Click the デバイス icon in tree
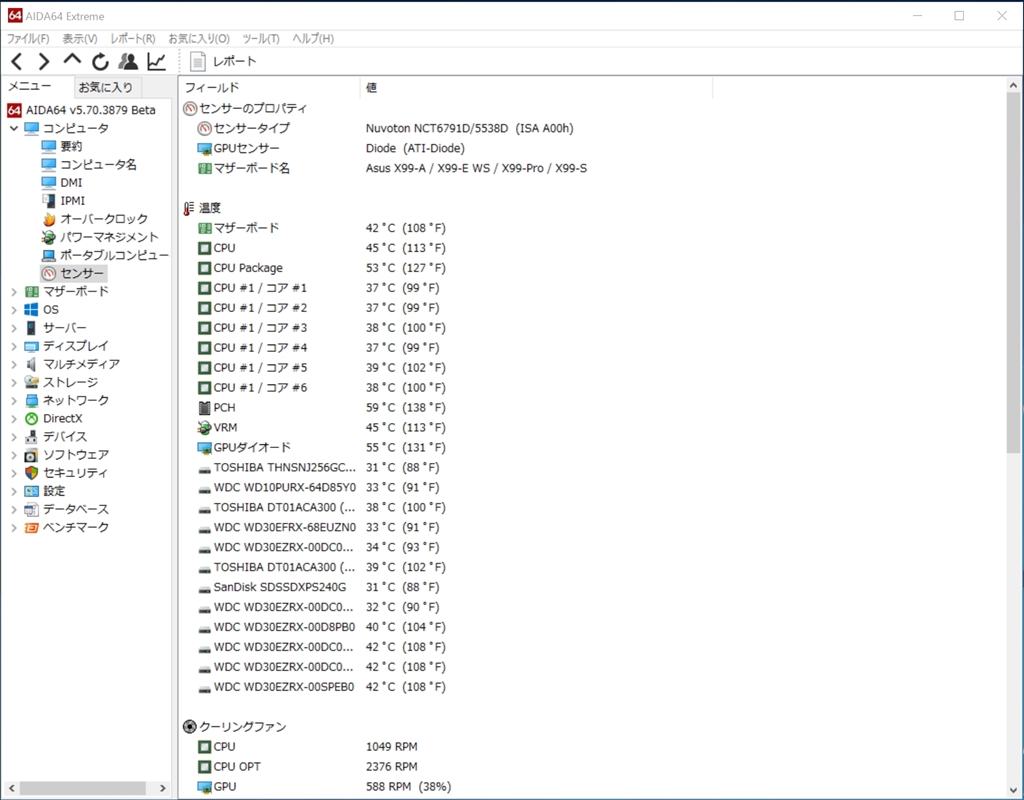 (31, 437)
